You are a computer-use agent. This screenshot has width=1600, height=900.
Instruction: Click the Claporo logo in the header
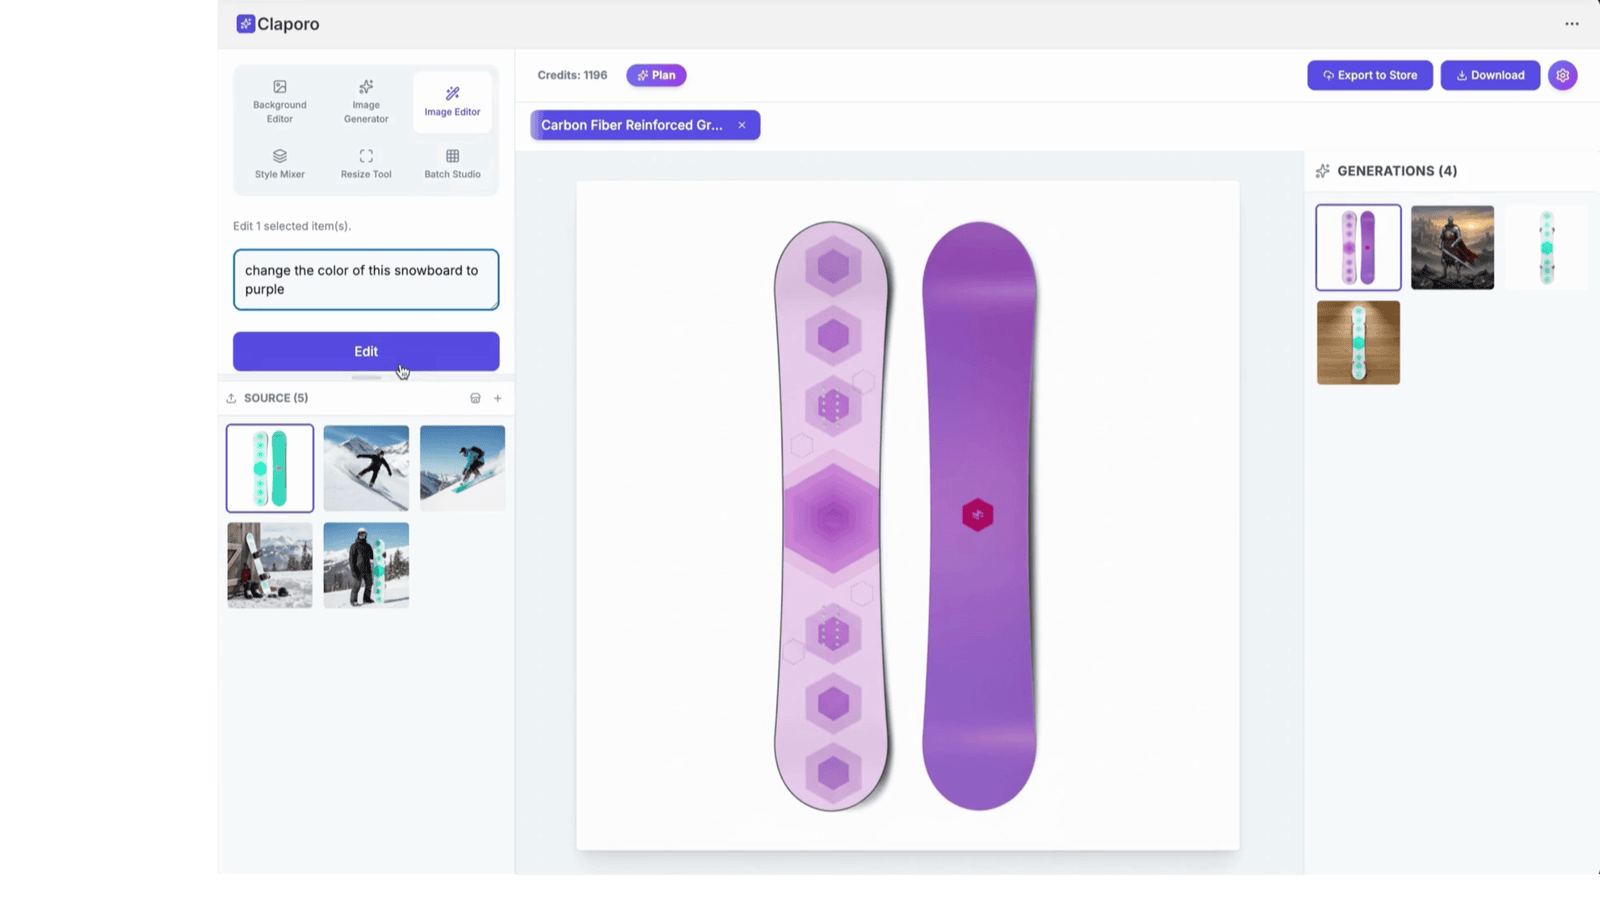point(277,23)
